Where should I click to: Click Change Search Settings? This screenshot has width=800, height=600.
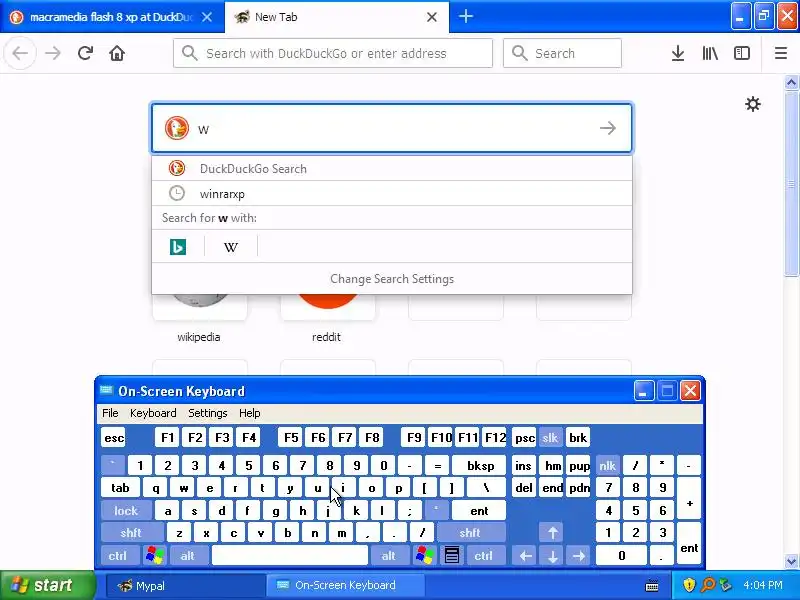coord(392,279)
